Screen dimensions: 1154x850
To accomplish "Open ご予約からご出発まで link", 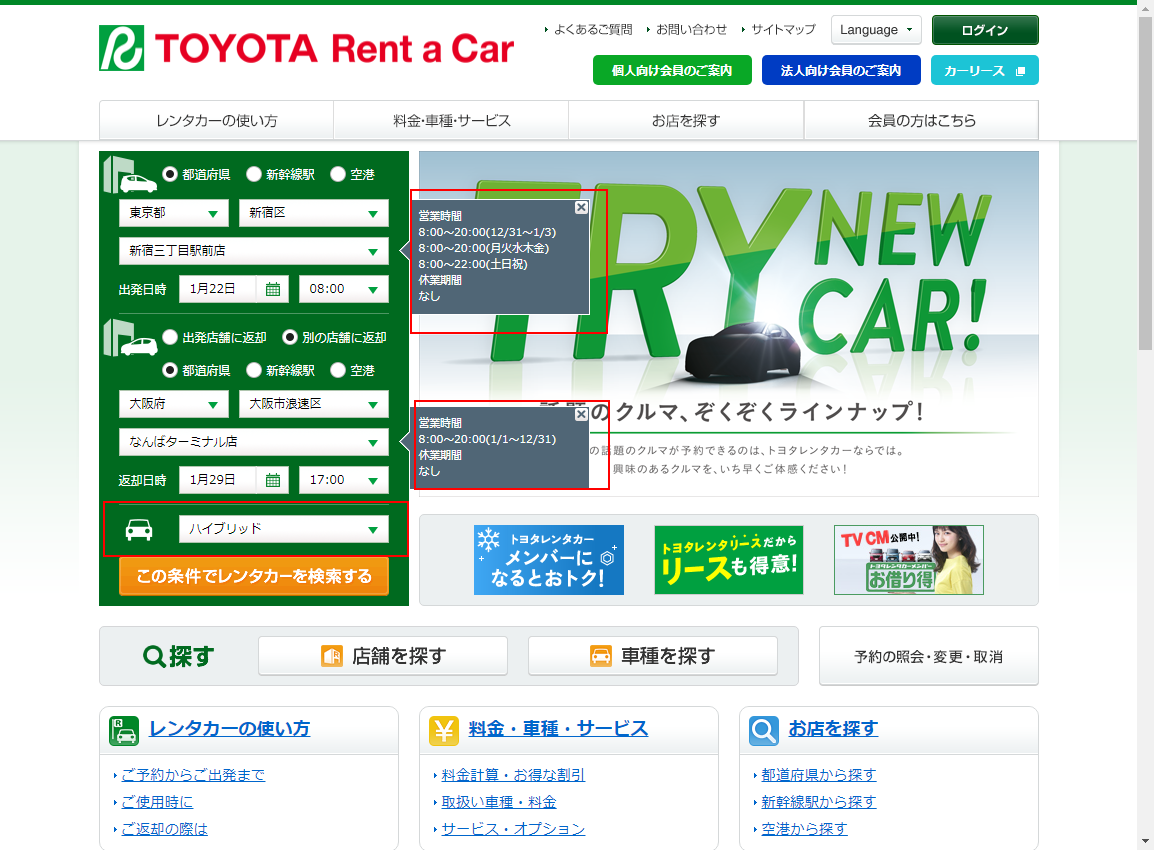I will [193, 775].
